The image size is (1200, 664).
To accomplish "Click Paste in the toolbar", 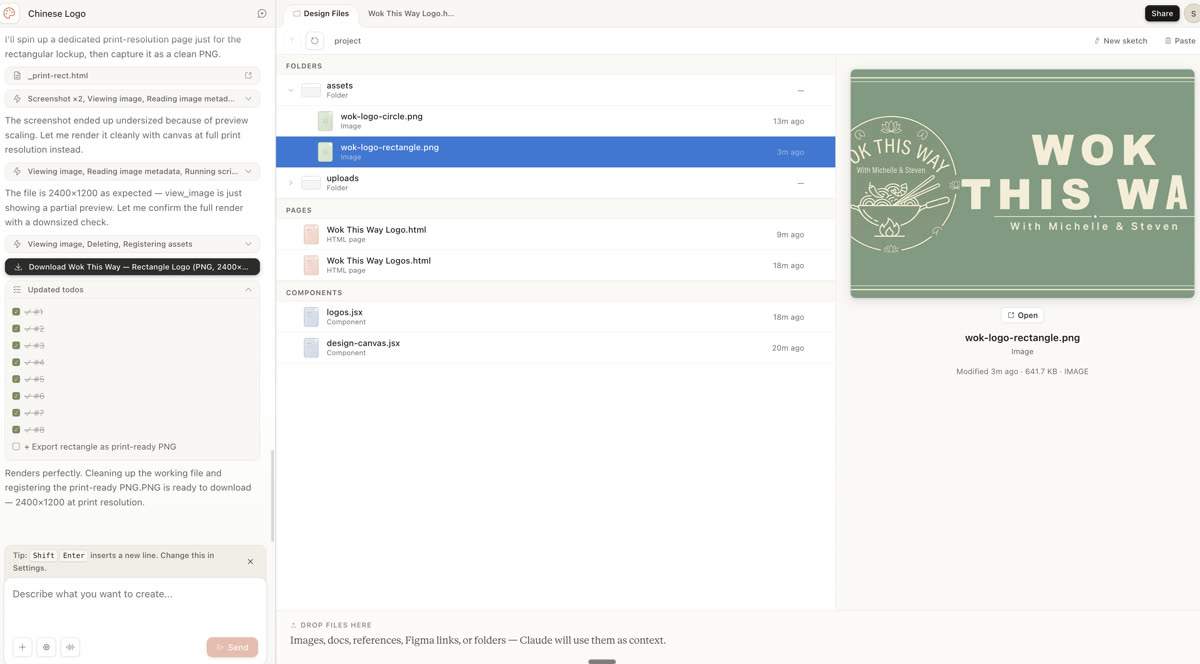I will click(1180, 41).
